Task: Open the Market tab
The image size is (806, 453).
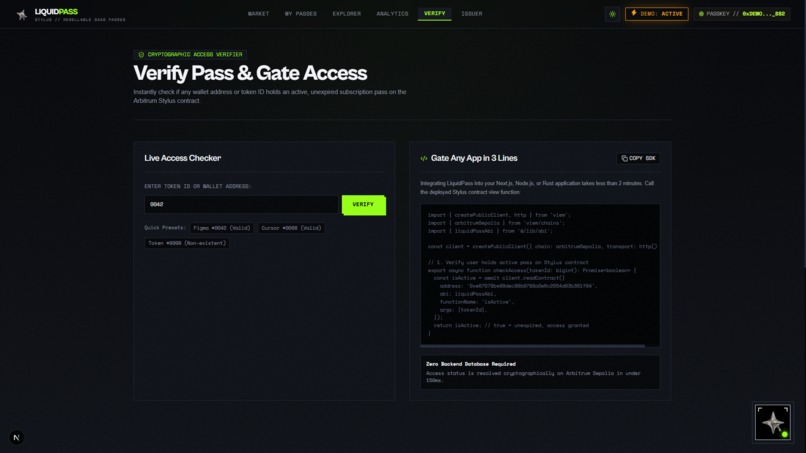Action: tap(258, 14)
